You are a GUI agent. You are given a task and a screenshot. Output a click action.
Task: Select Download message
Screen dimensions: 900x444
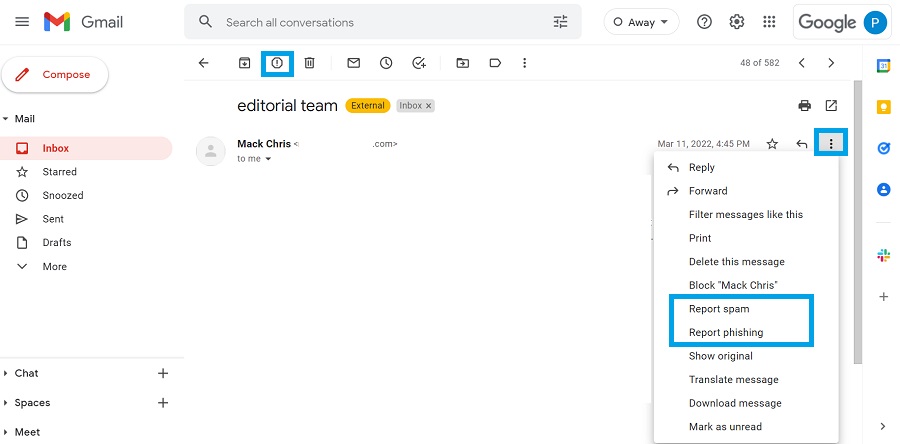point(746,403)
